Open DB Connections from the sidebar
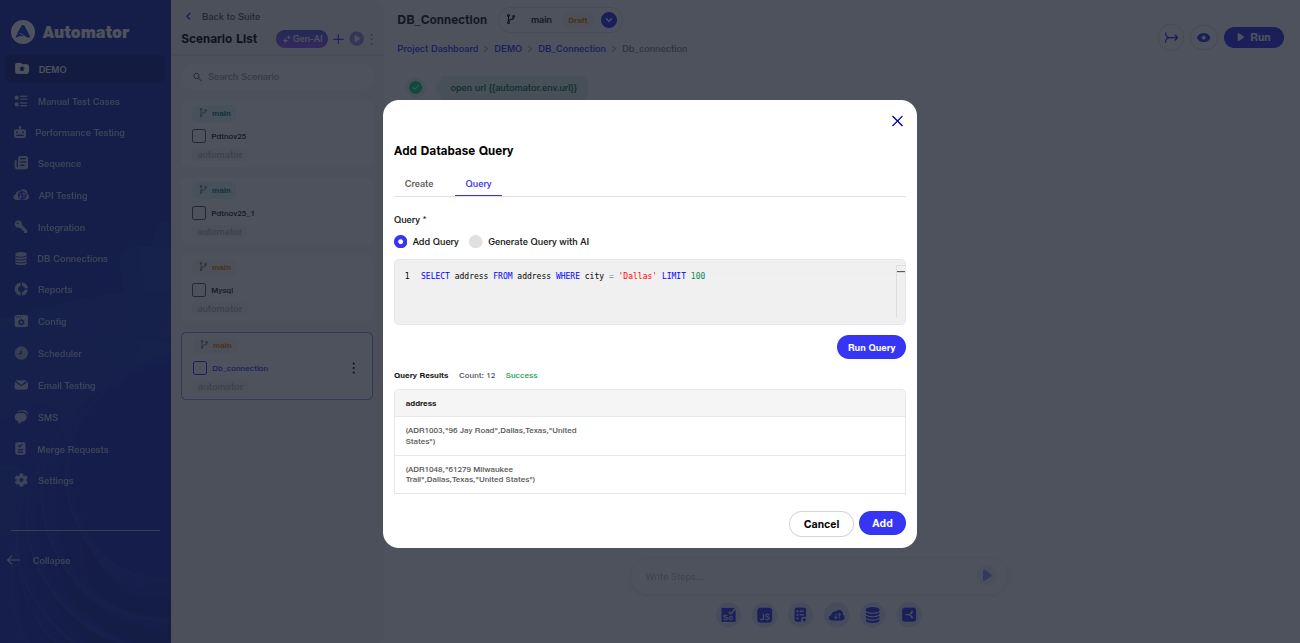The width and height of the screenshot is (1300, 643). (72, 259)
